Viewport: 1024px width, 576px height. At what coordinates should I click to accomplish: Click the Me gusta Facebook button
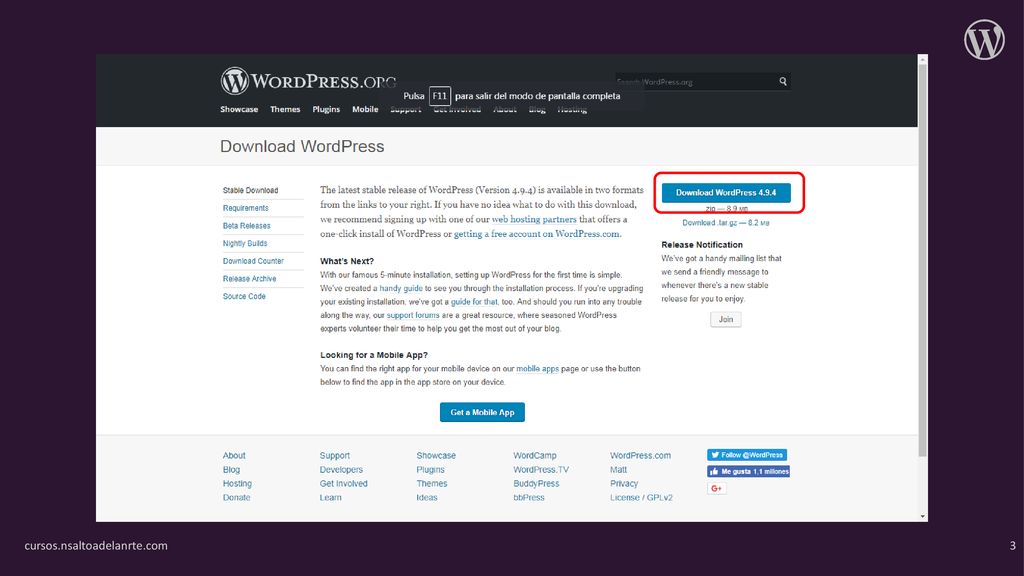click(748, 471)
